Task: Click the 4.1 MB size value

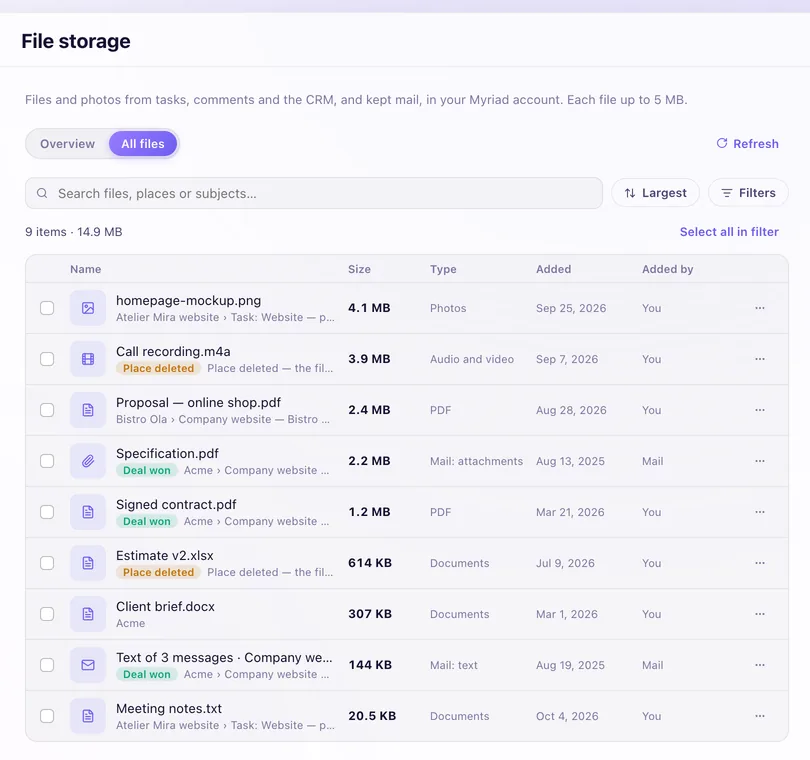Action: coord(369,308)
